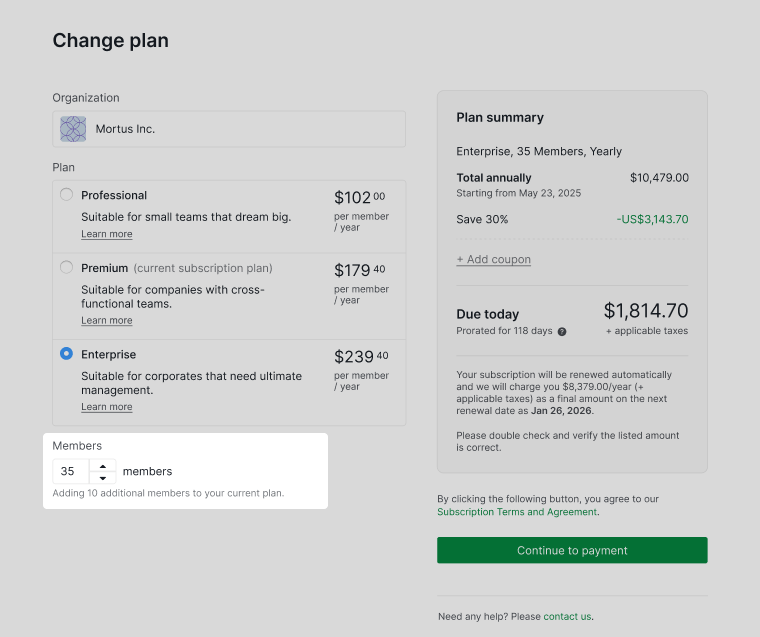Expand the Add coupon option
The width and height of the screenshot is (760, 637).
click(x=493, y=260)
